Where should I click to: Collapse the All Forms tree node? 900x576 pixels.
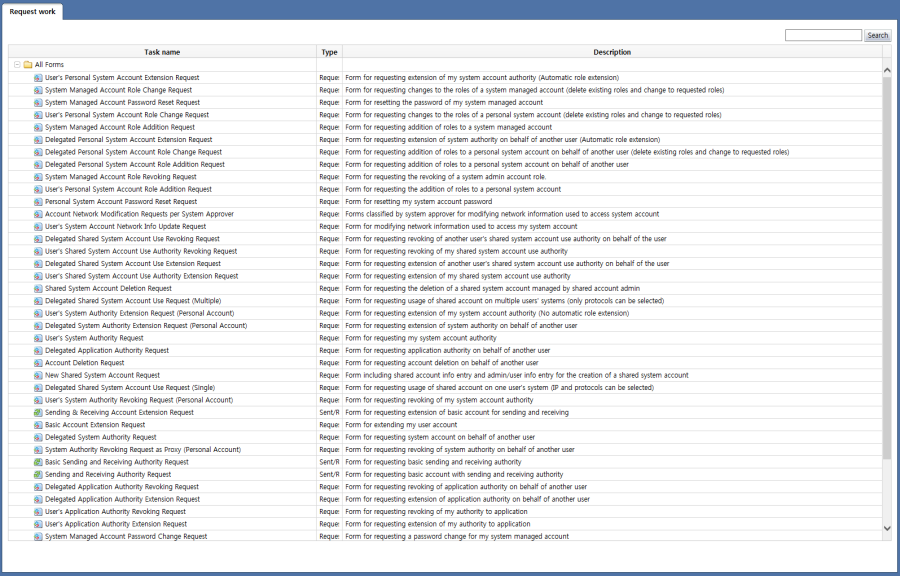pyautogui.click(x=18, y=63)
